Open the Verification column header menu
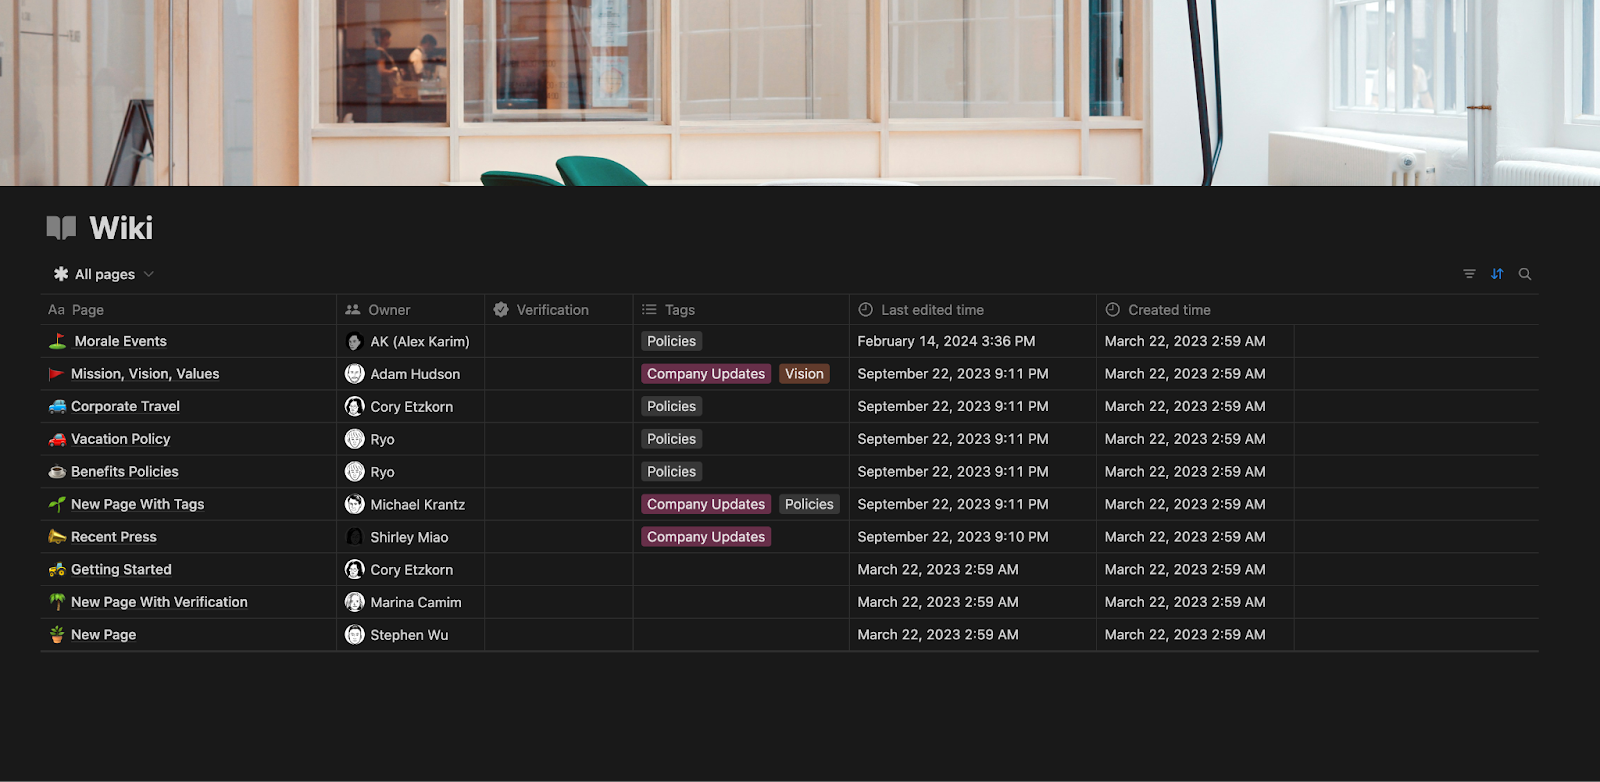 [x=552, y=310]
